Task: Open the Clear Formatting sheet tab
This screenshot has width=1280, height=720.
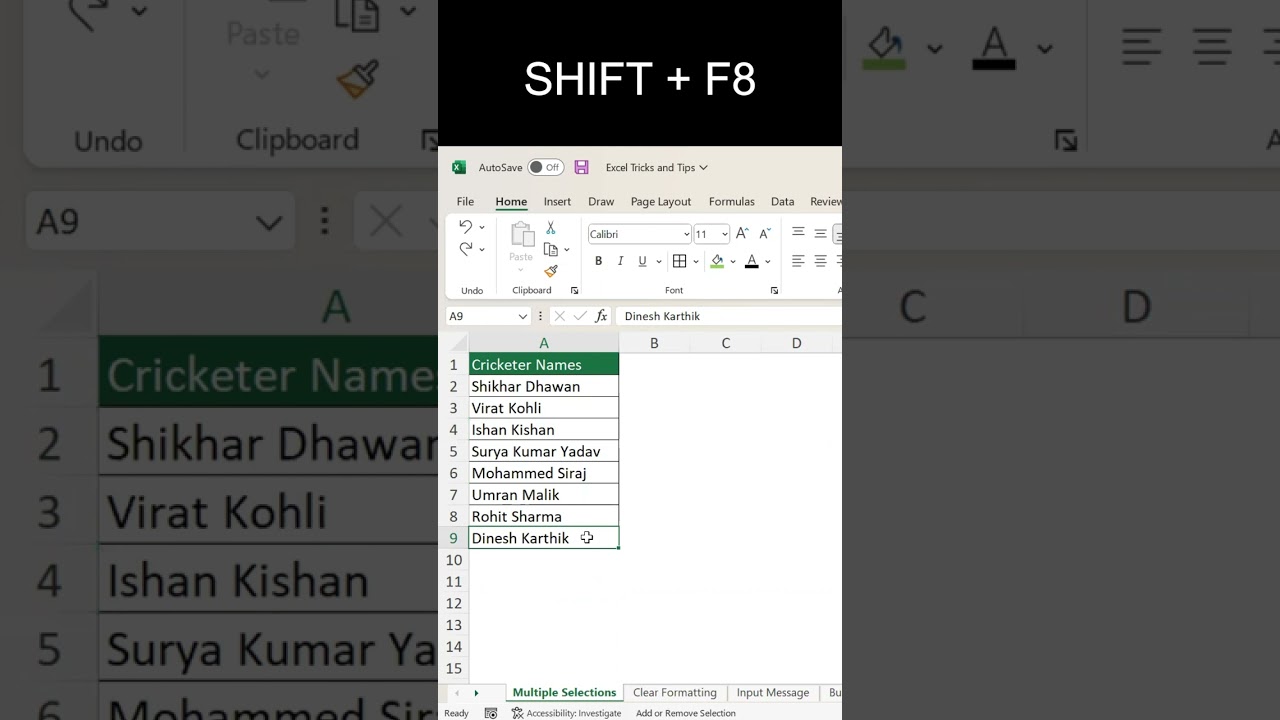Action: point(675,693)
